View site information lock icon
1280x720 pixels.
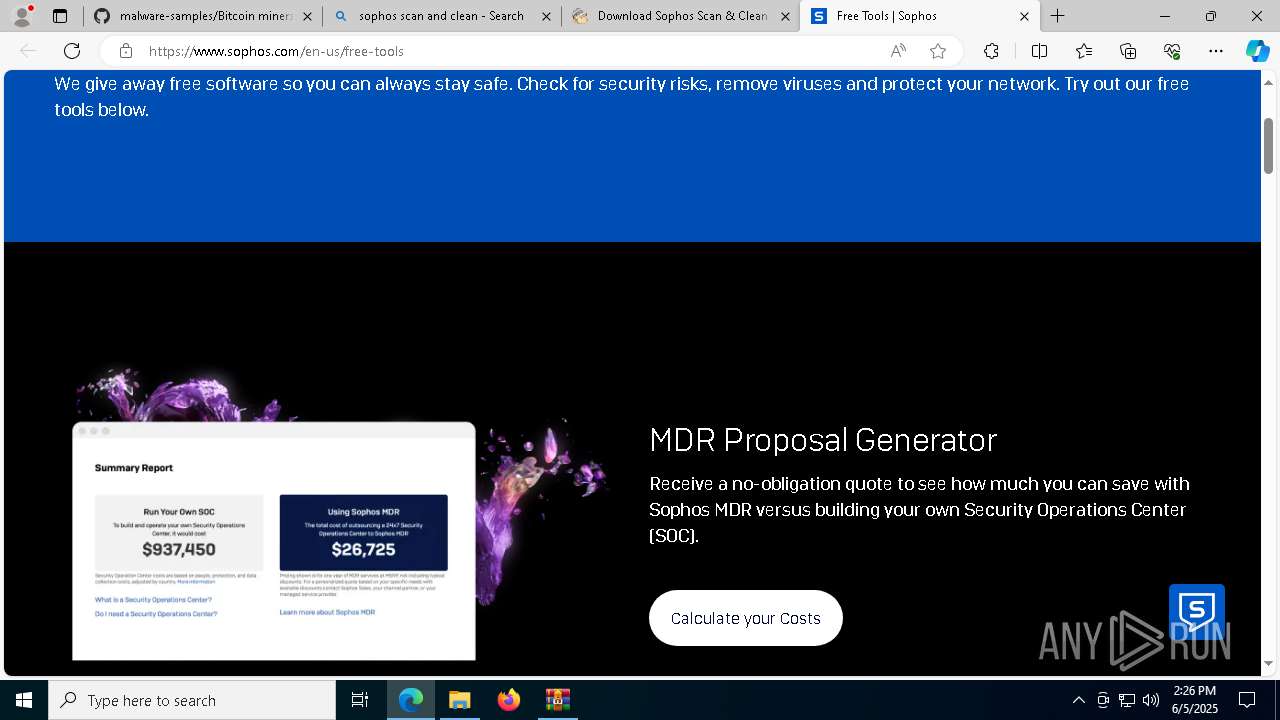(125, 51)
